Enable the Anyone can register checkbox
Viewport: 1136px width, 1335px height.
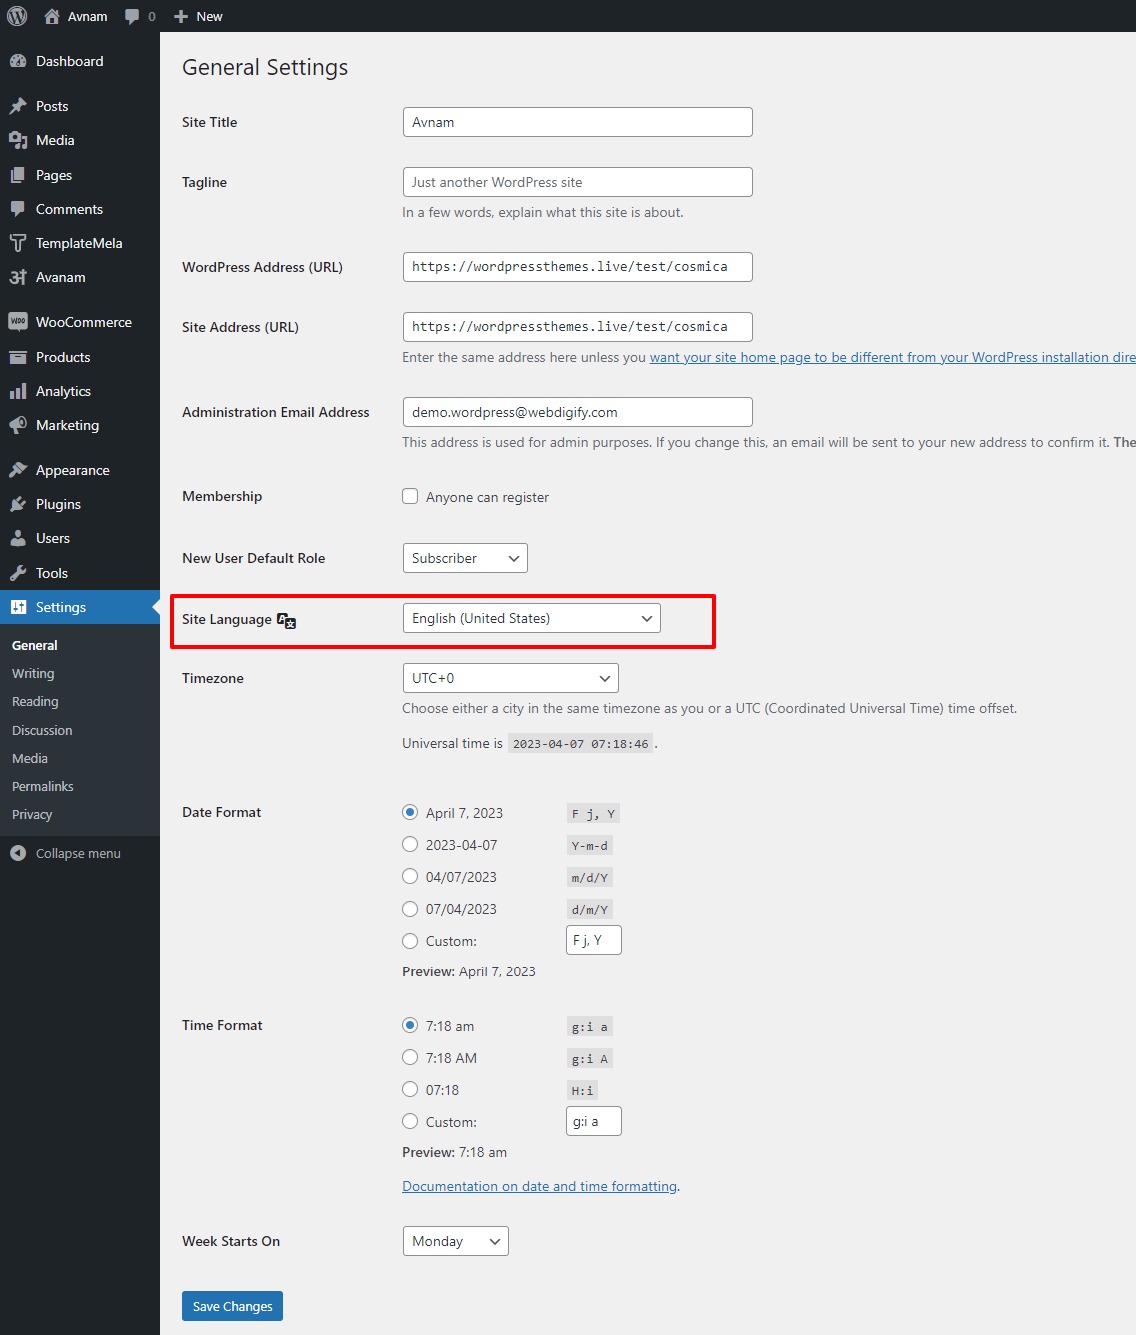pos(410,496)
